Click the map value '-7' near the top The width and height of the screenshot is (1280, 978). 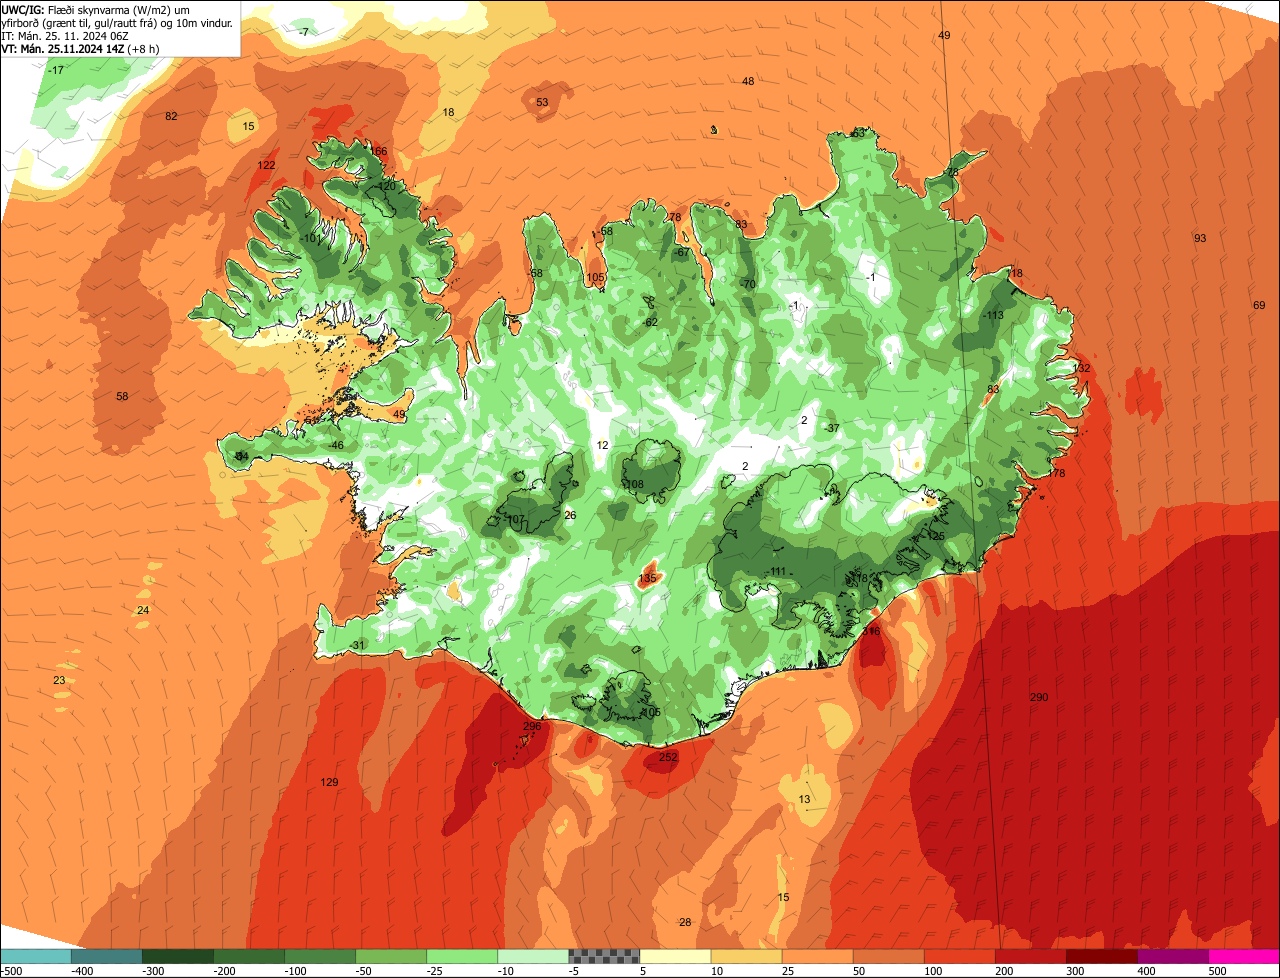[304, 32]
